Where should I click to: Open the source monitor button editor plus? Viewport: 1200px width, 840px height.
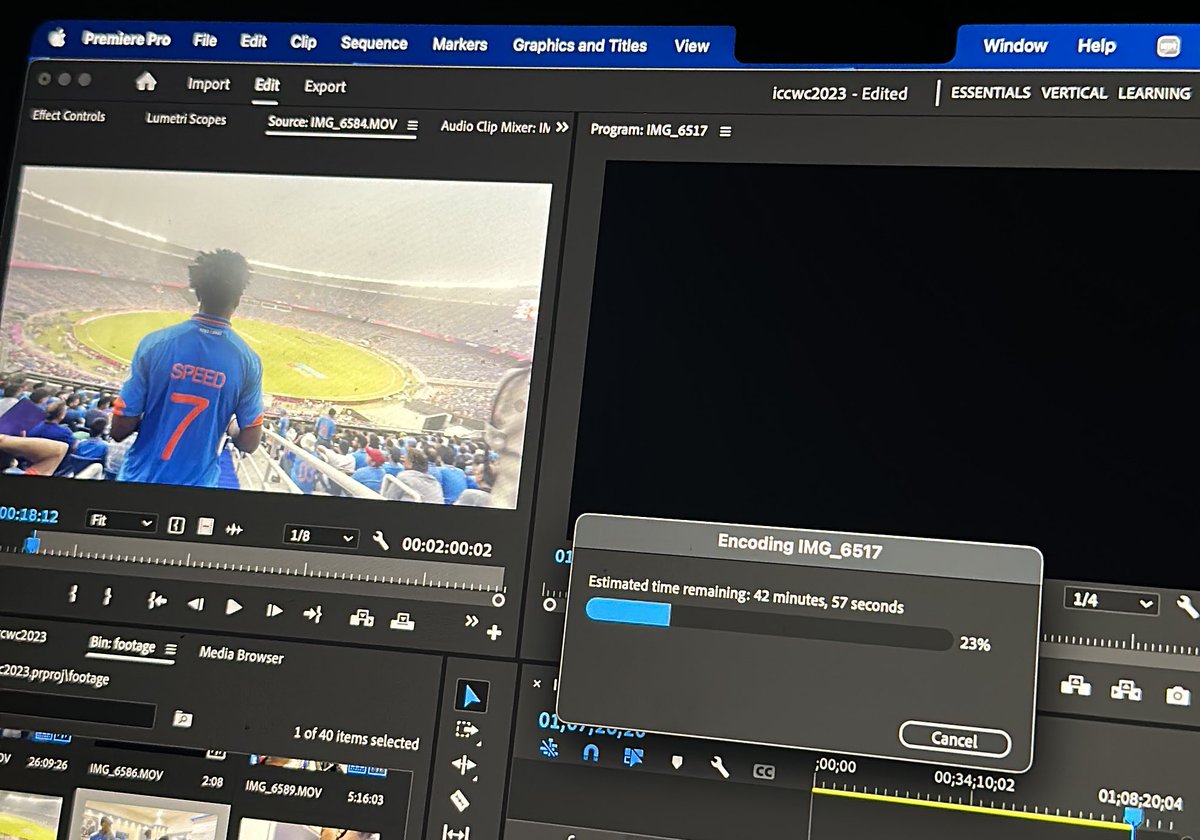pyautogui.click(x=494, y=632)
